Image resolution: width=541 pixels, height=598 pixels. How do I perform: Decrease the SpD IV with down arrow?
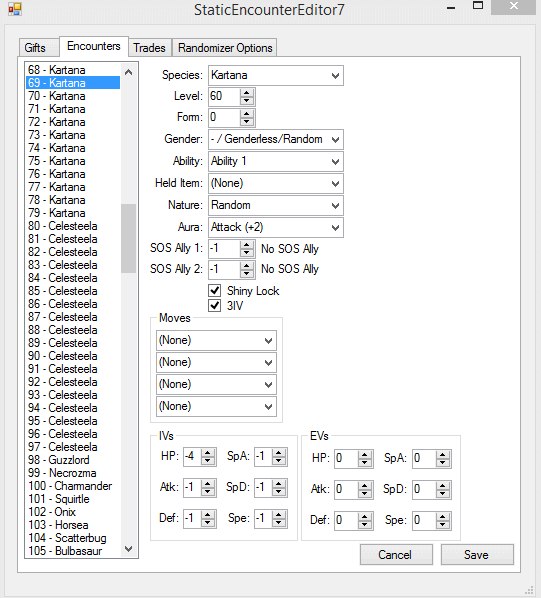[x=279, y=492]
